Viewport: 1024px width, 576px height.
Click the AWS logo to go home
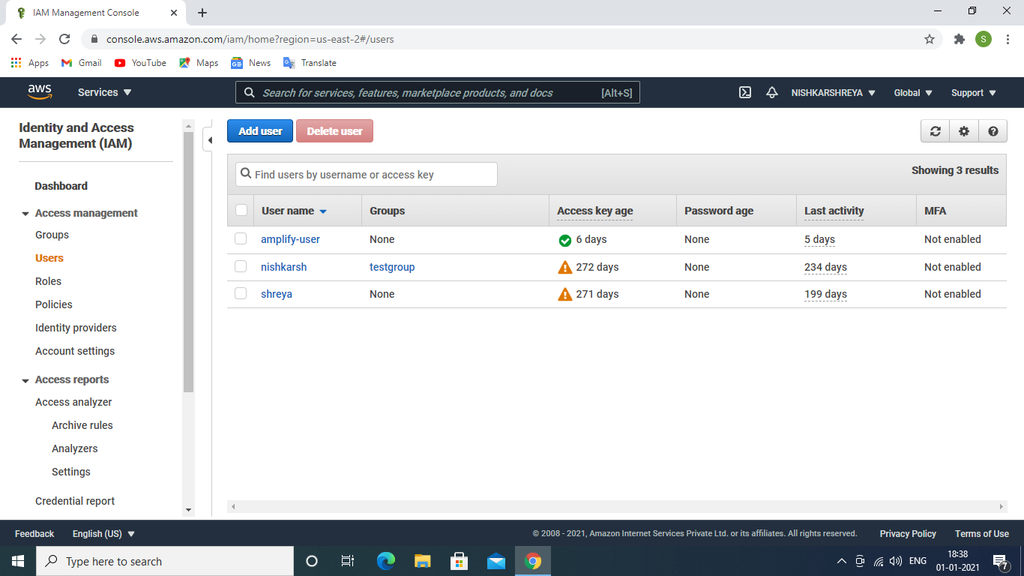click(38, 91)
